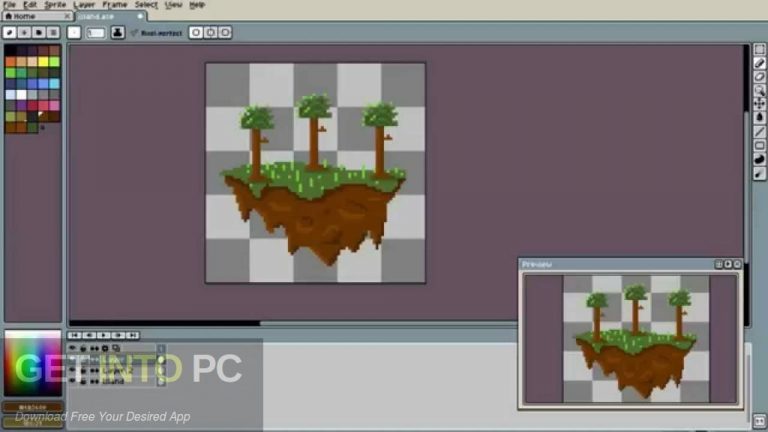The height and width of the screenshot is (432, 768).
Task: Select the Move tool
Action: click(759, 104)
